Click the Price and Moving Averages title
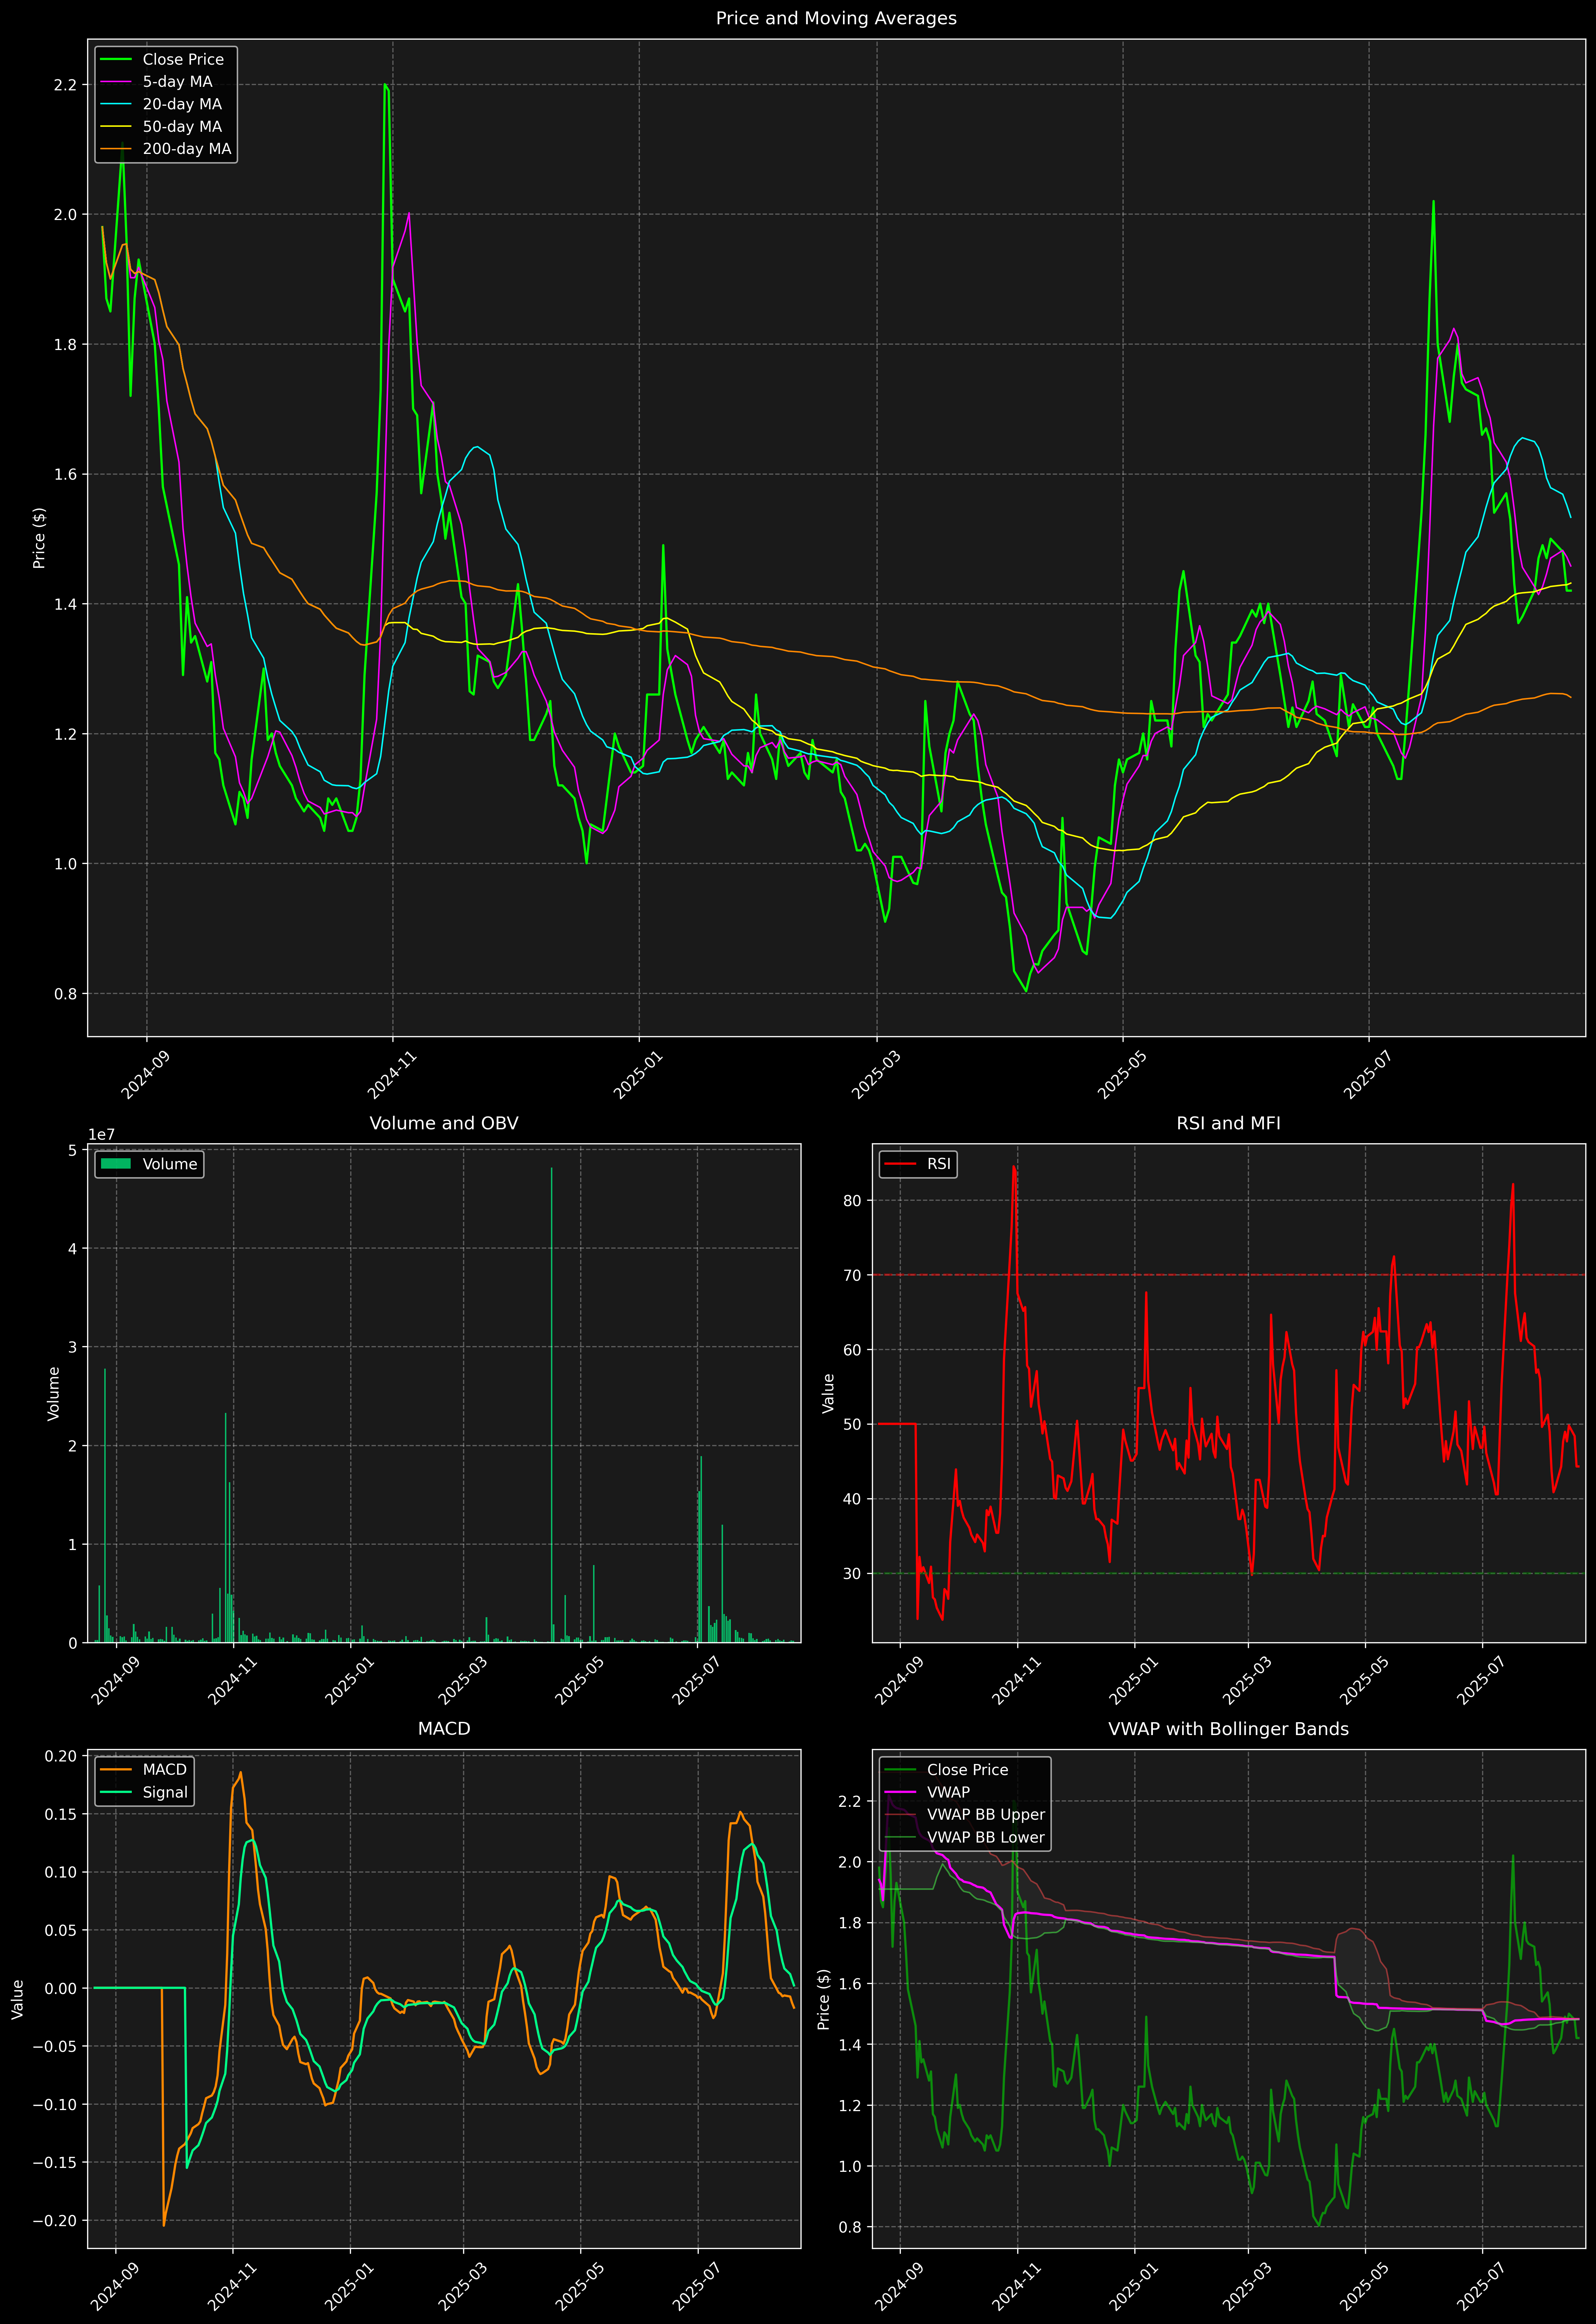This screenshot has height=2324, width=1596. pyautogui.click(x=836, y=18)
